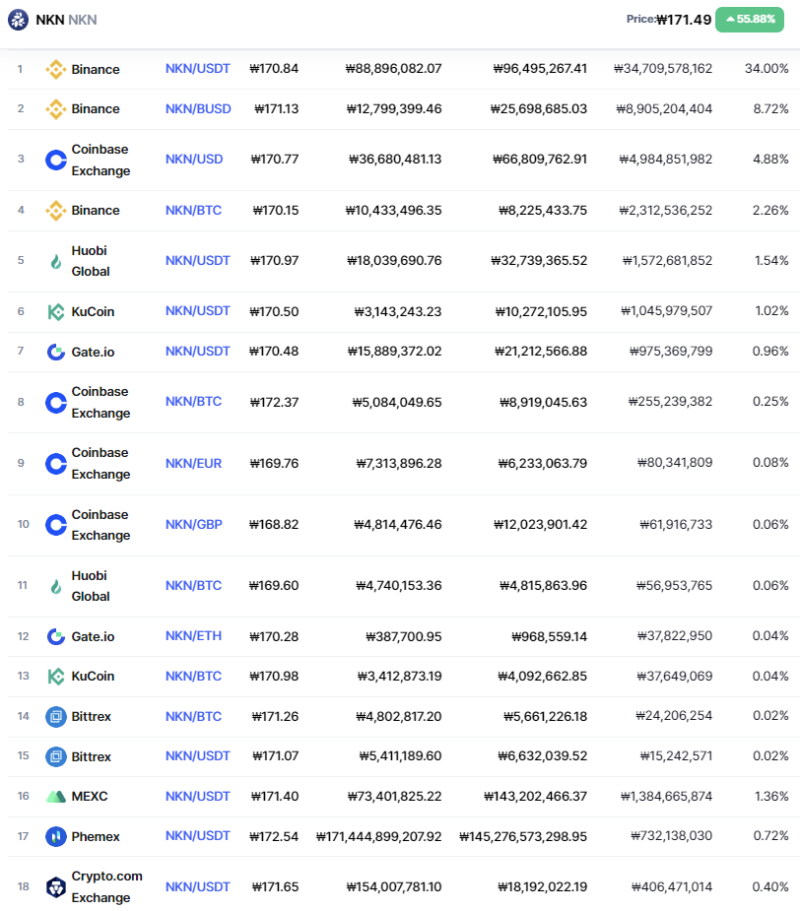
Task: Select the Binance name in row 4
Action: (x=95, y=210)
